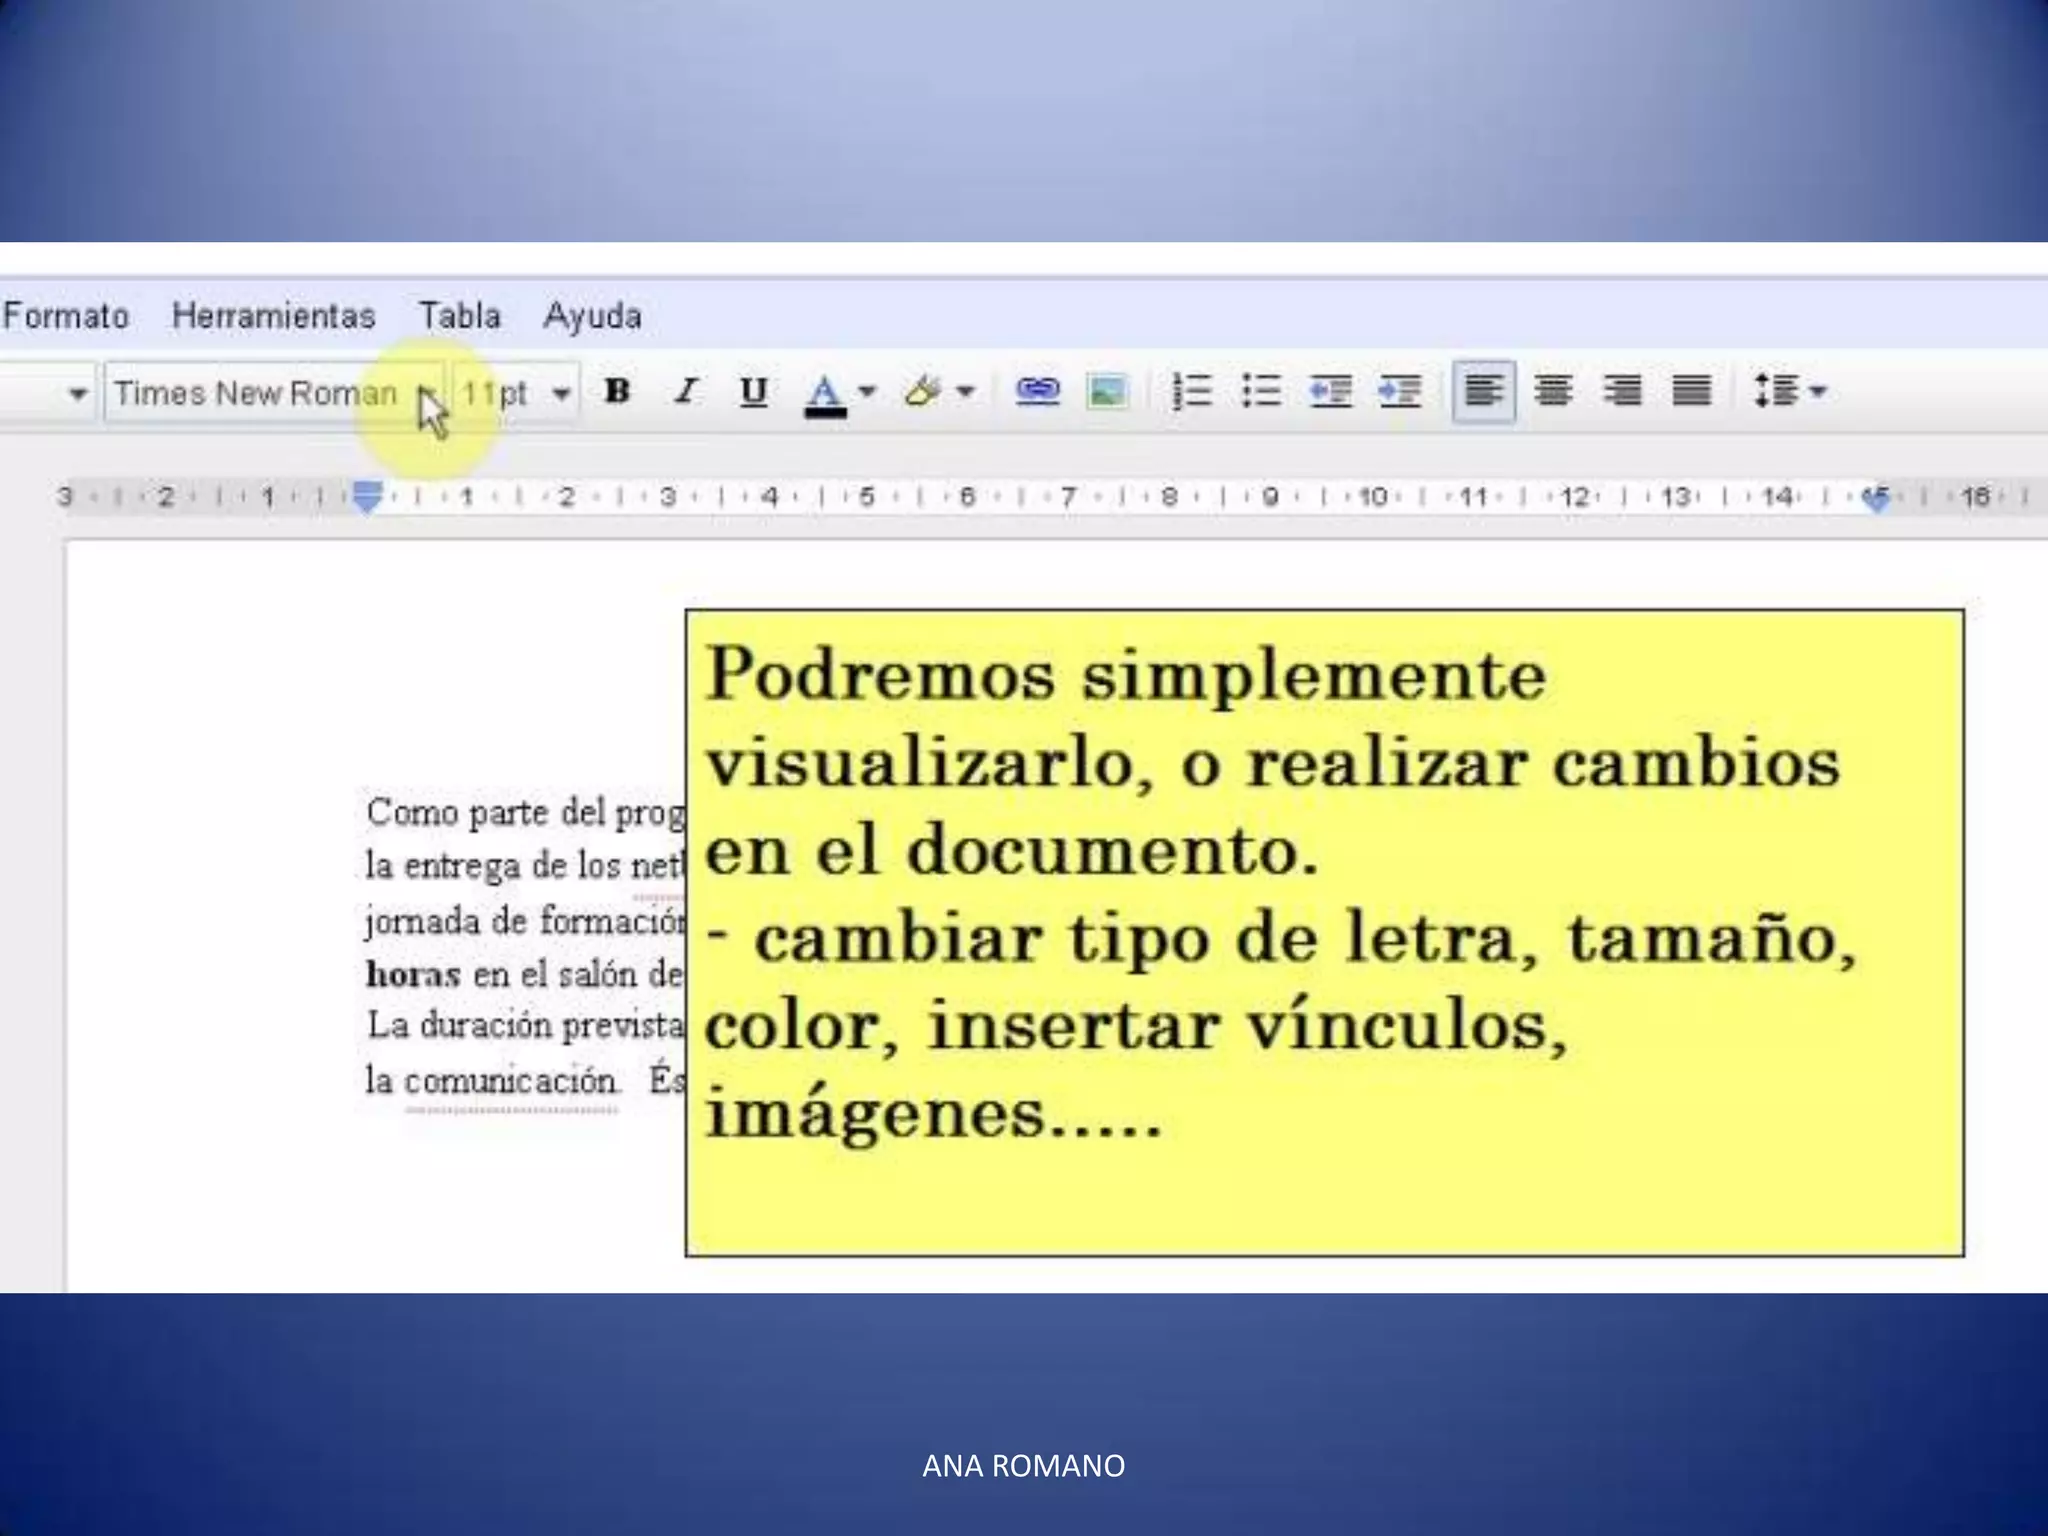Image resolution: width=2048 pixels, height=1536 pixels.
Task: Click the highlighter text background icon
Action: (923, 391)
